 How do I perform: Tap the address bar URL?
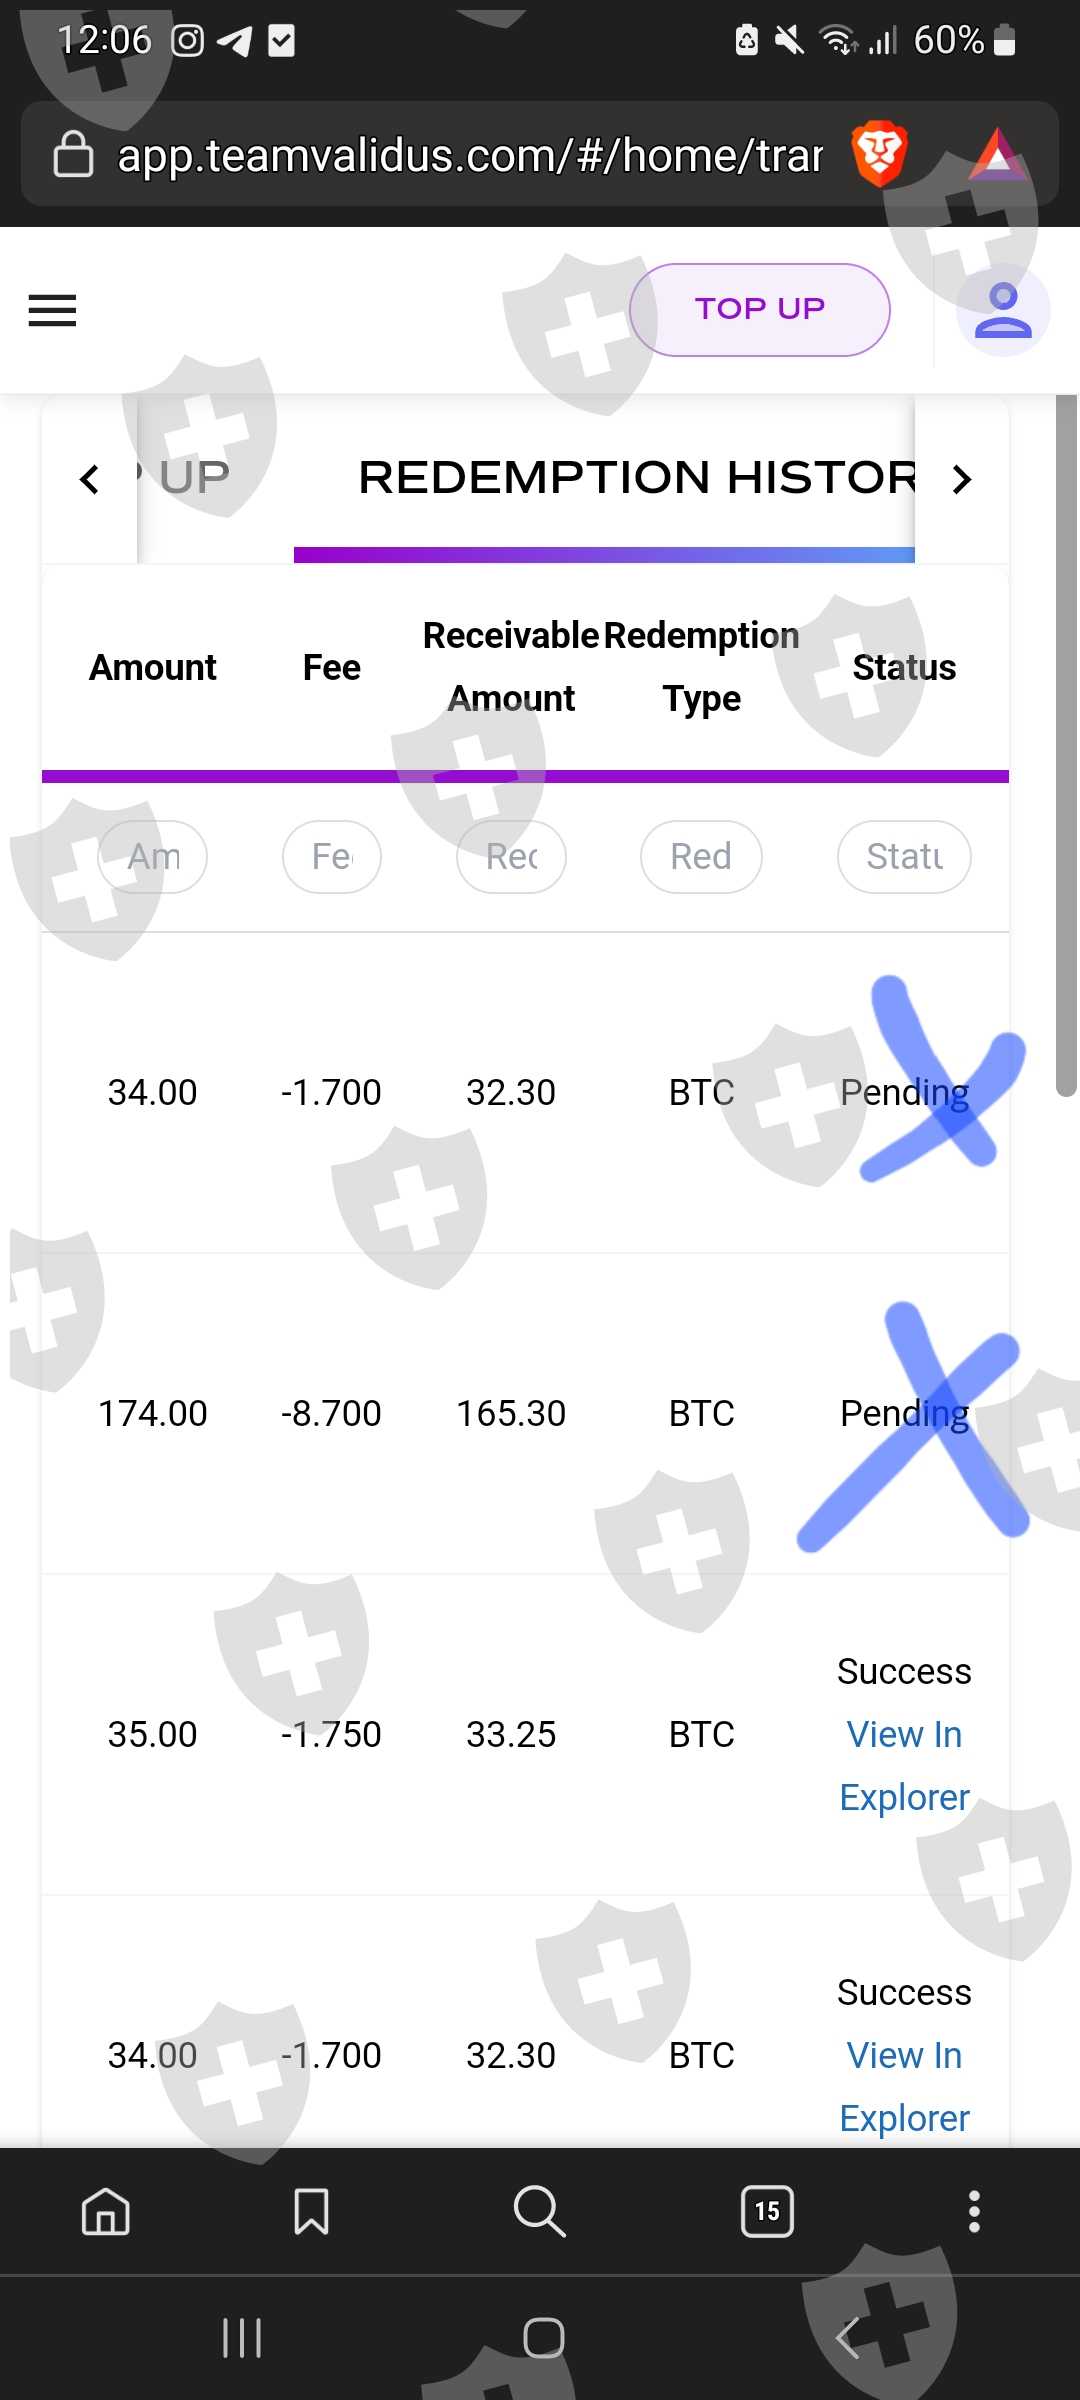point(470,155)
